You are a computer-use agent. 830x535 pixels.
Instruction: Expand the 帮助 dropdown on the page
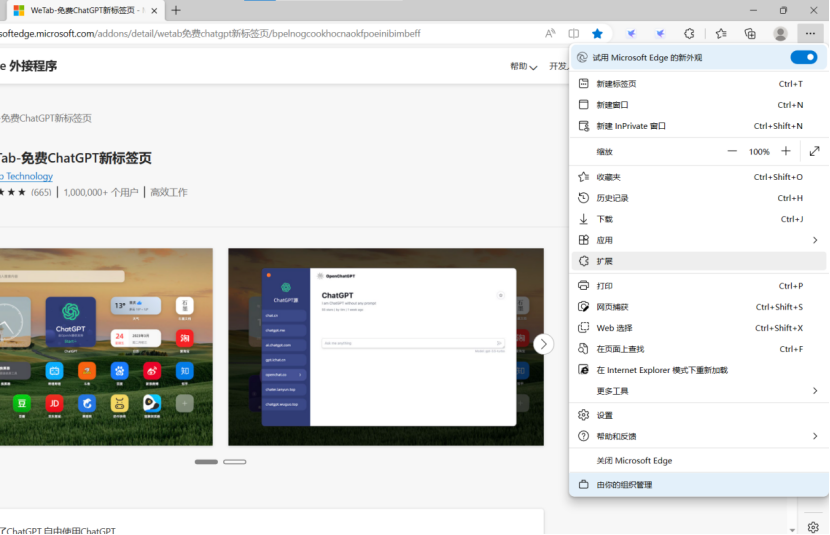523,66
